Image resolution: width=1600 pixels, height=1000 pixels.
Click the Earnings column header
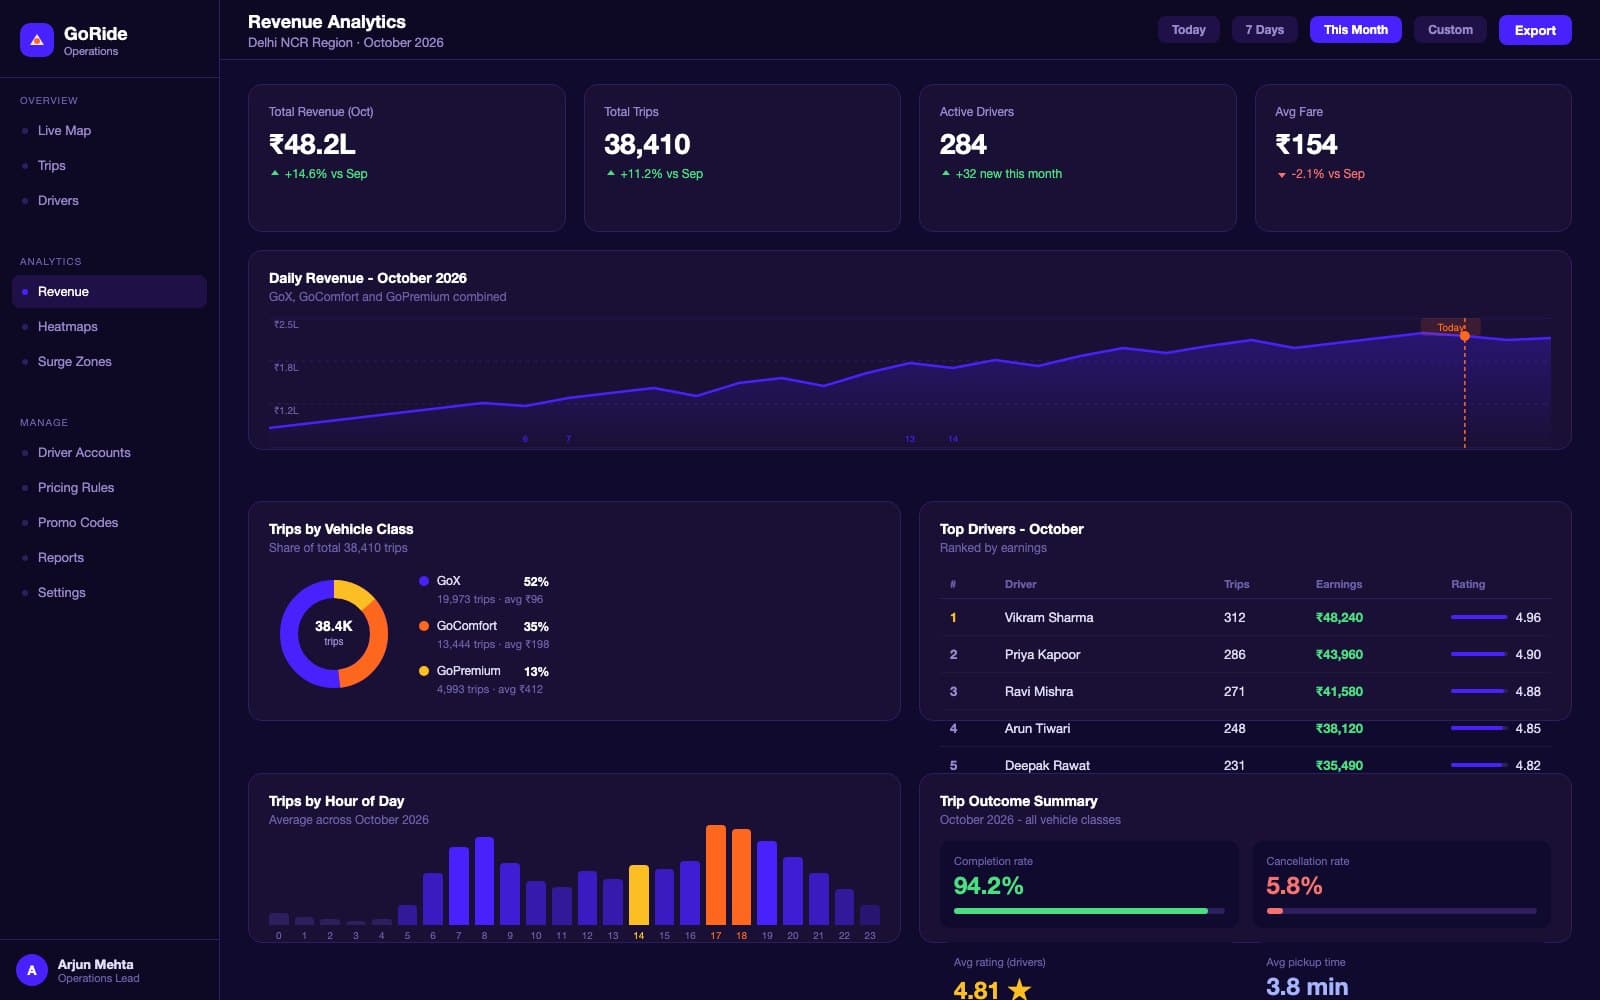point(1339,584)
